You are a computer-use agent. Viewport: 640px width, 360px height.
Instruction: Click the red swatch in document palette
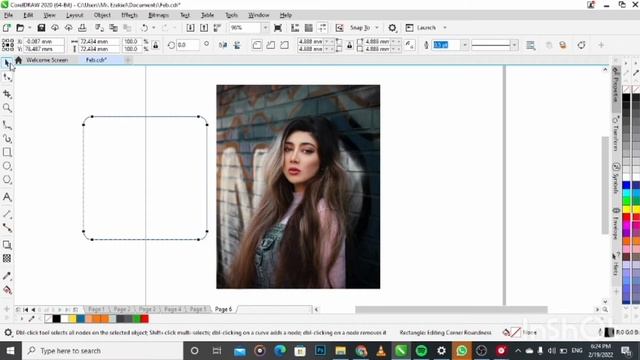144,319
